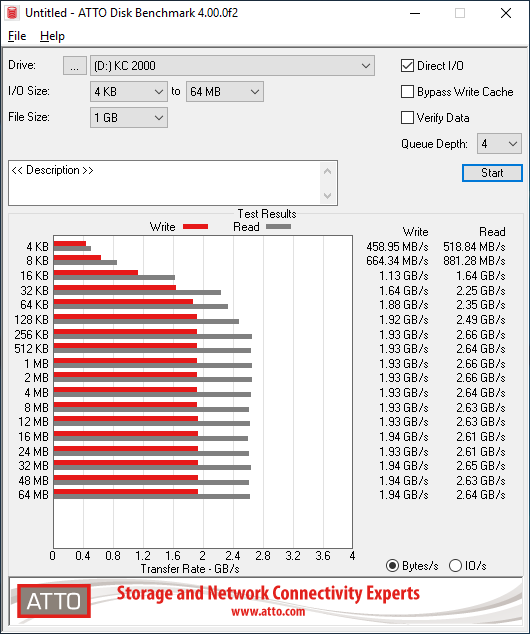
Task: Click the 12 MB row label in chart
Action: [x=34, y=422]
